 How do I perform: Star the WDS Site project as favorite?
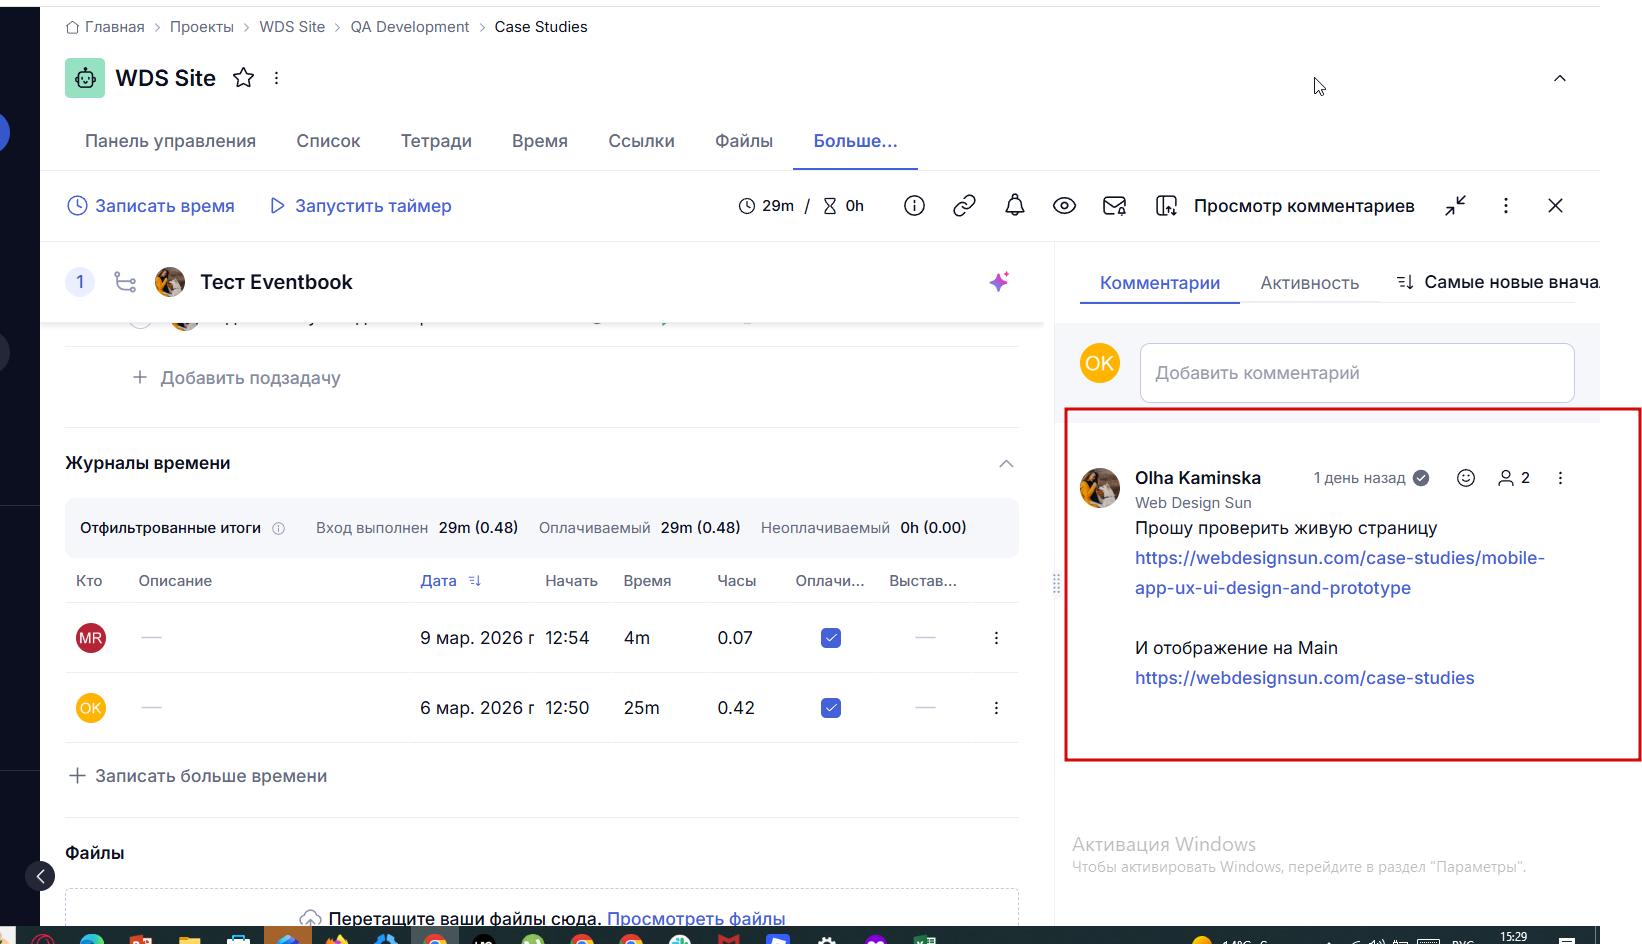[x=243, y=78]
